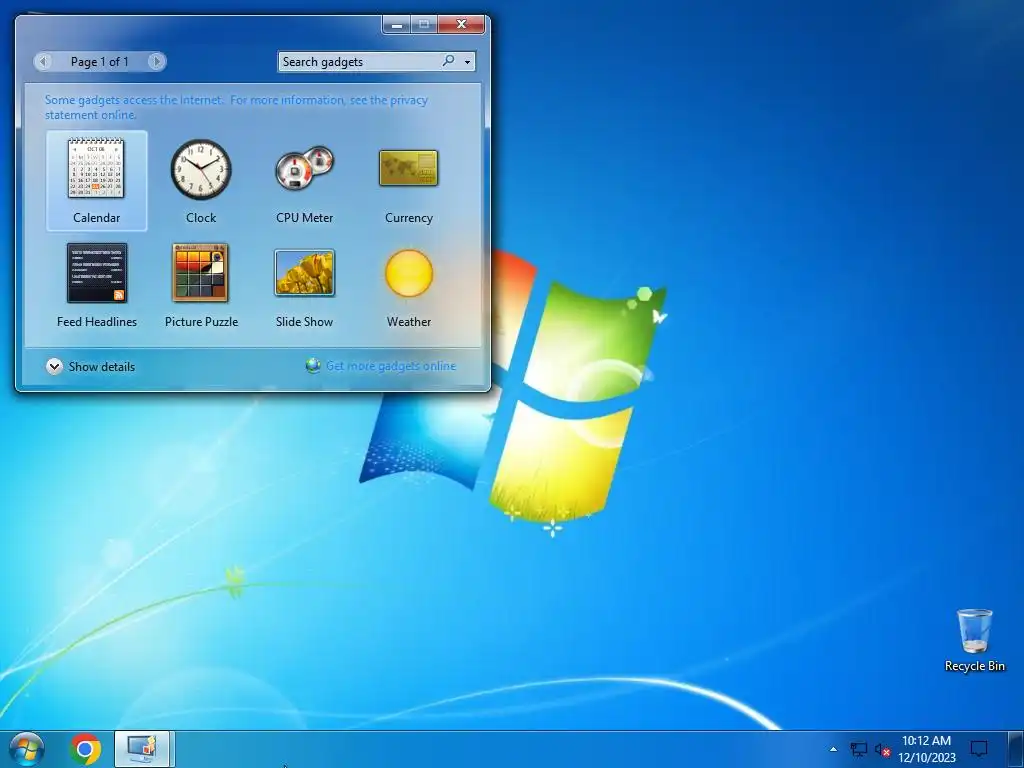
Task: Select the Feed Headlines gadget icon
Action: click(97, 273)
